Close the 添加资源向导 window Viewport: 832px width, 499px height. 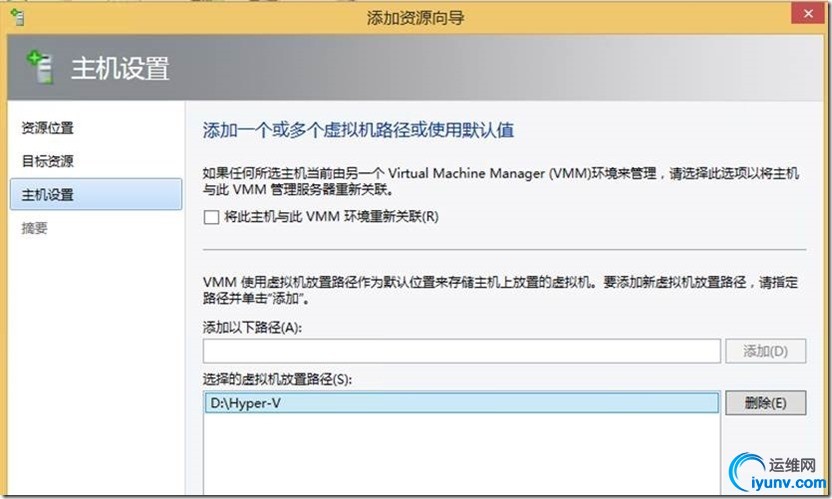(x=808, y=13)
